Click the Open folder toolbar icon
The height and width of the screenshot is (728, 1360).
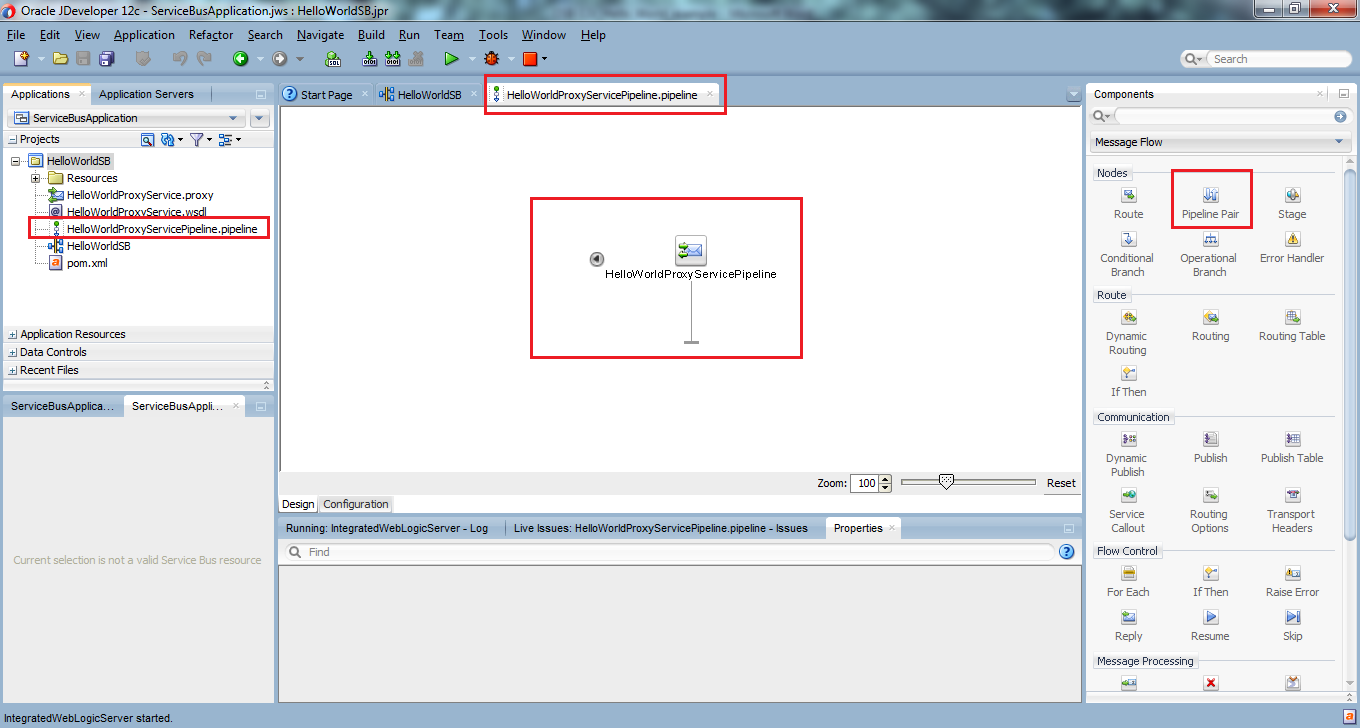(x=60, y=59)
